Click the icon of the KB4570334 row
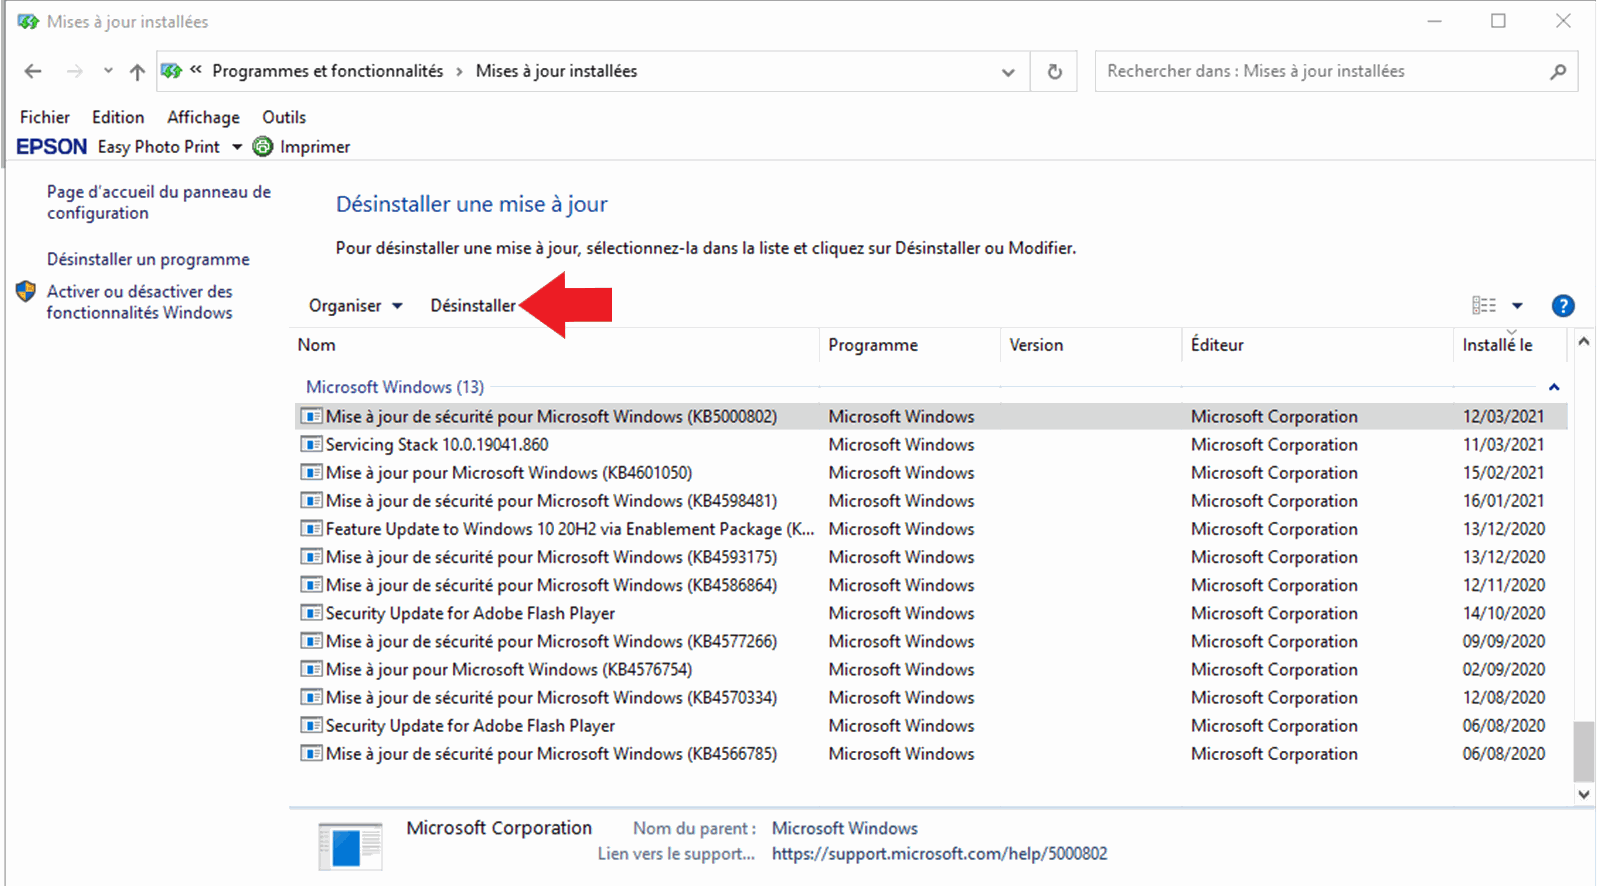The width and height of the screenshot is (1597, 886). (311, 697)
